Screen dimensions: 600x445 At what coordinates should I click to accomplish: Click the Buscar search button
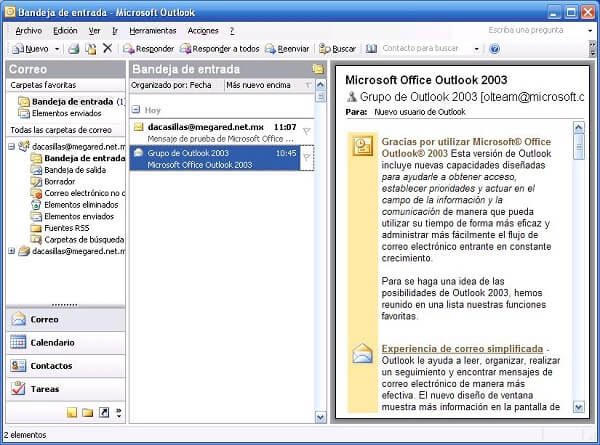(338, 49)
